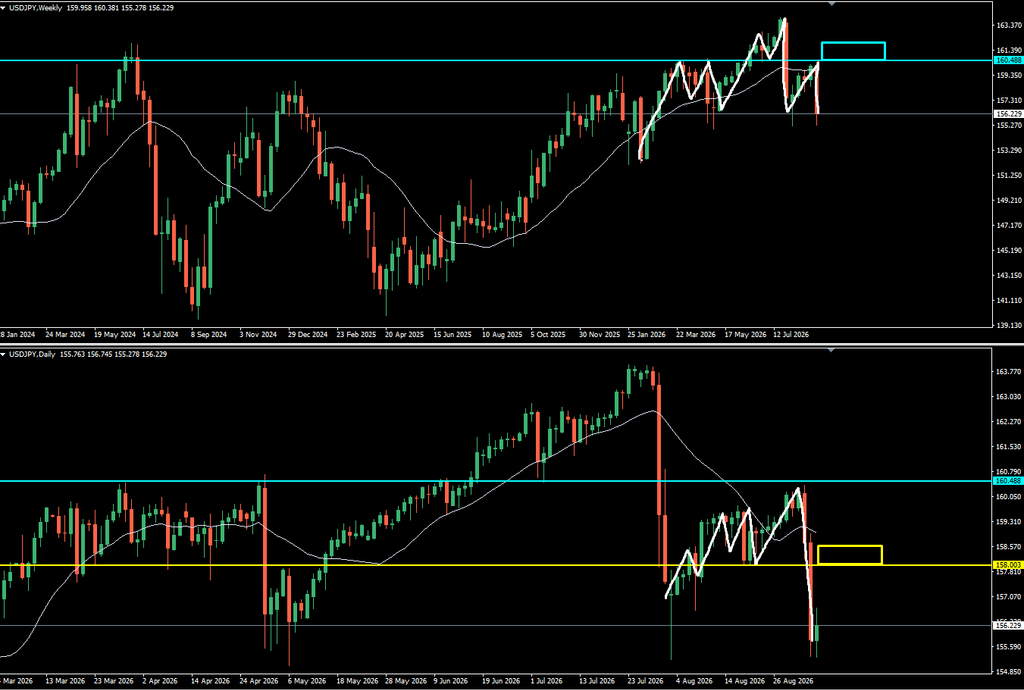Click the triangle icon beside USDJPY,Weekly title
The height and width of the screenshot is (690, 1024).
(3, 8)
